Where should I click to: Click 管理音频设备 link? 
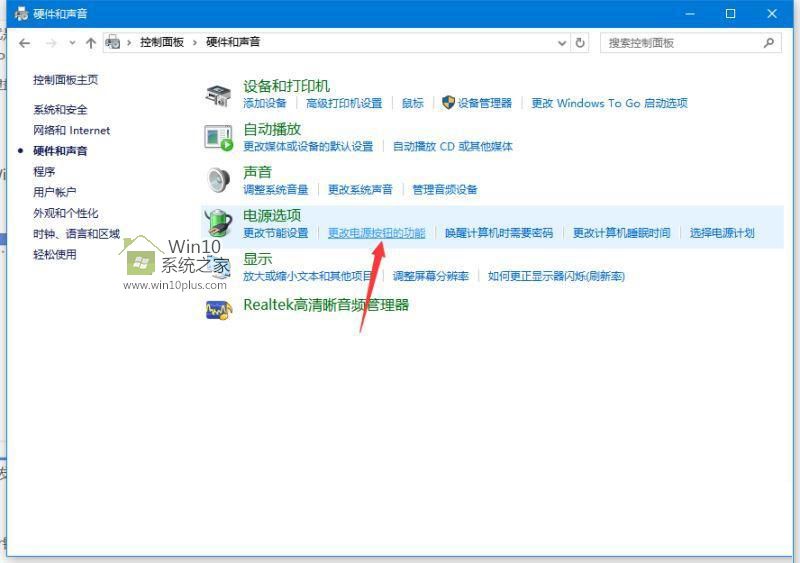pos(444,190)
